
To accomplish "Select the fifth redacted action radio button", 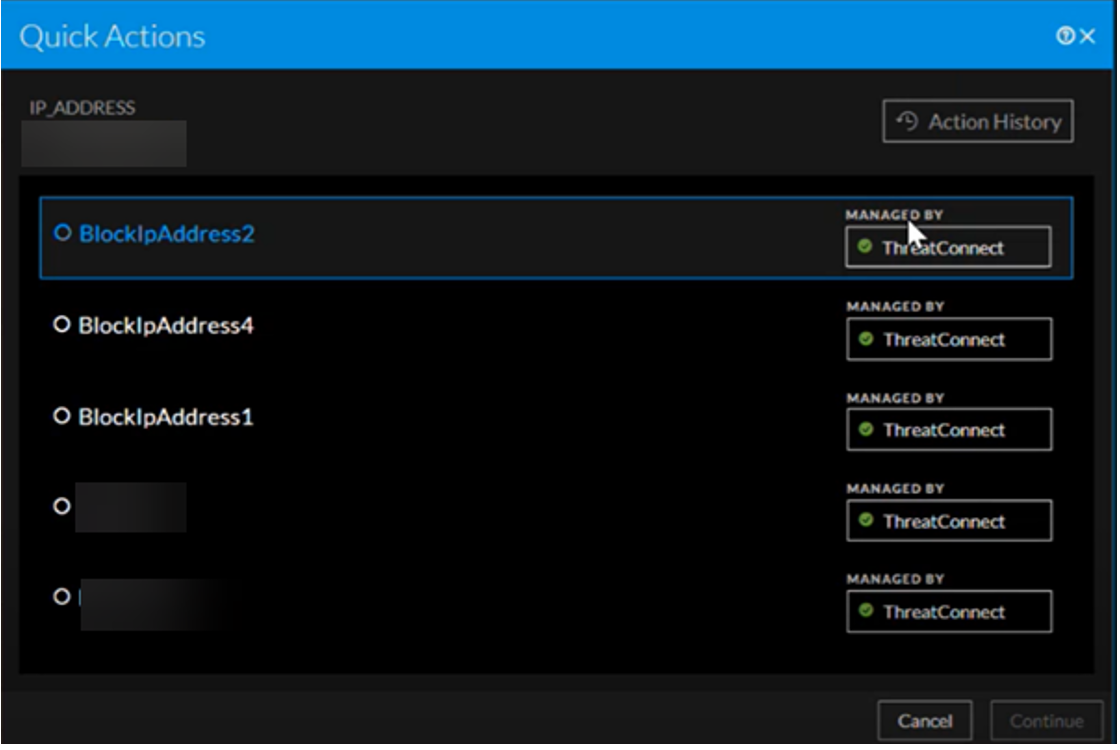I will pyautogui.click(x=63, y=597).
